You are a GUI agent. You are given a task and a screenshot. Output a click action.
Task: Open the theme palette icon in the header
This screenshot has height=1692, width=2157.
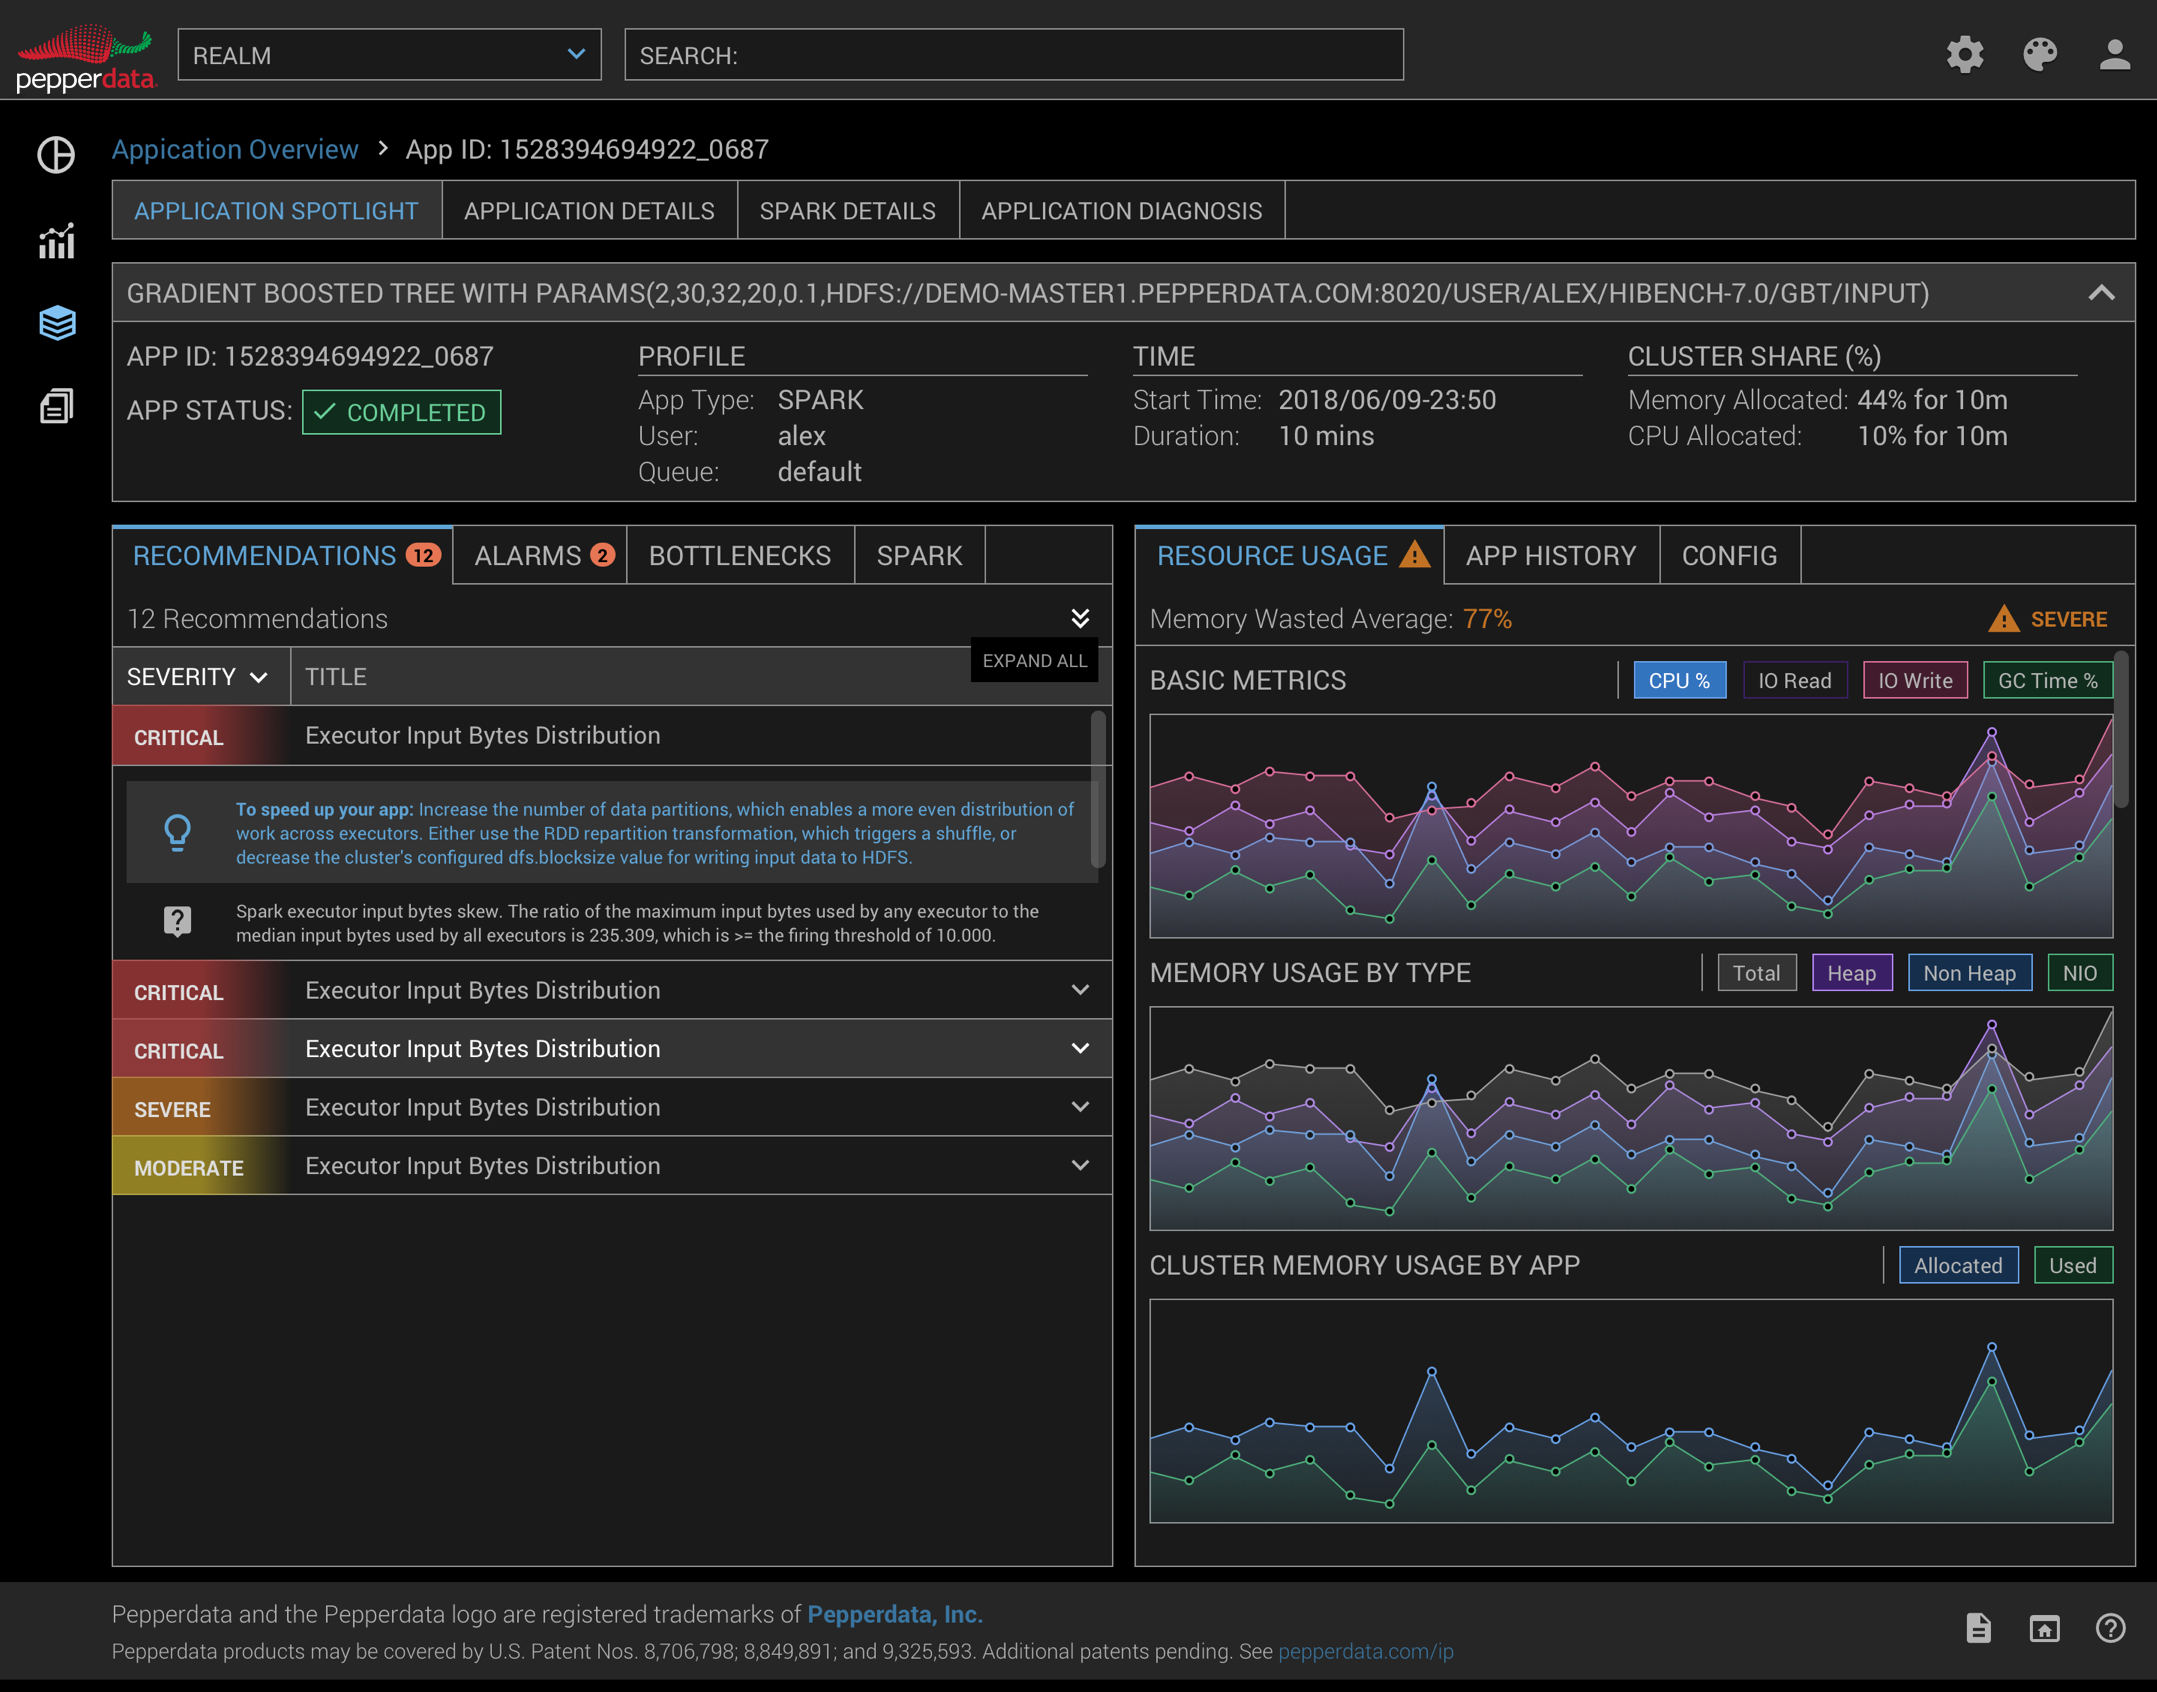[x=2040, y=55]
